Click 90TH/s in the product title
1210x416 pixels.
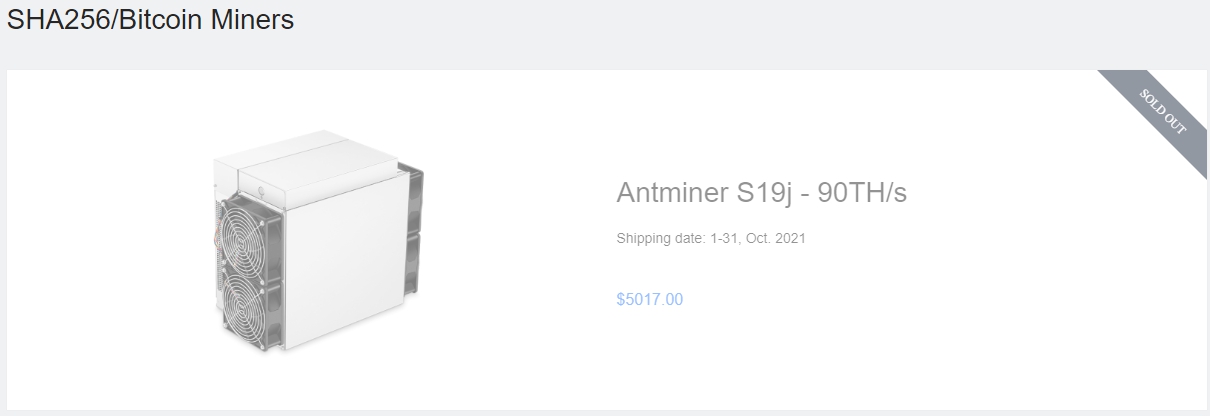tap(862, 193)
